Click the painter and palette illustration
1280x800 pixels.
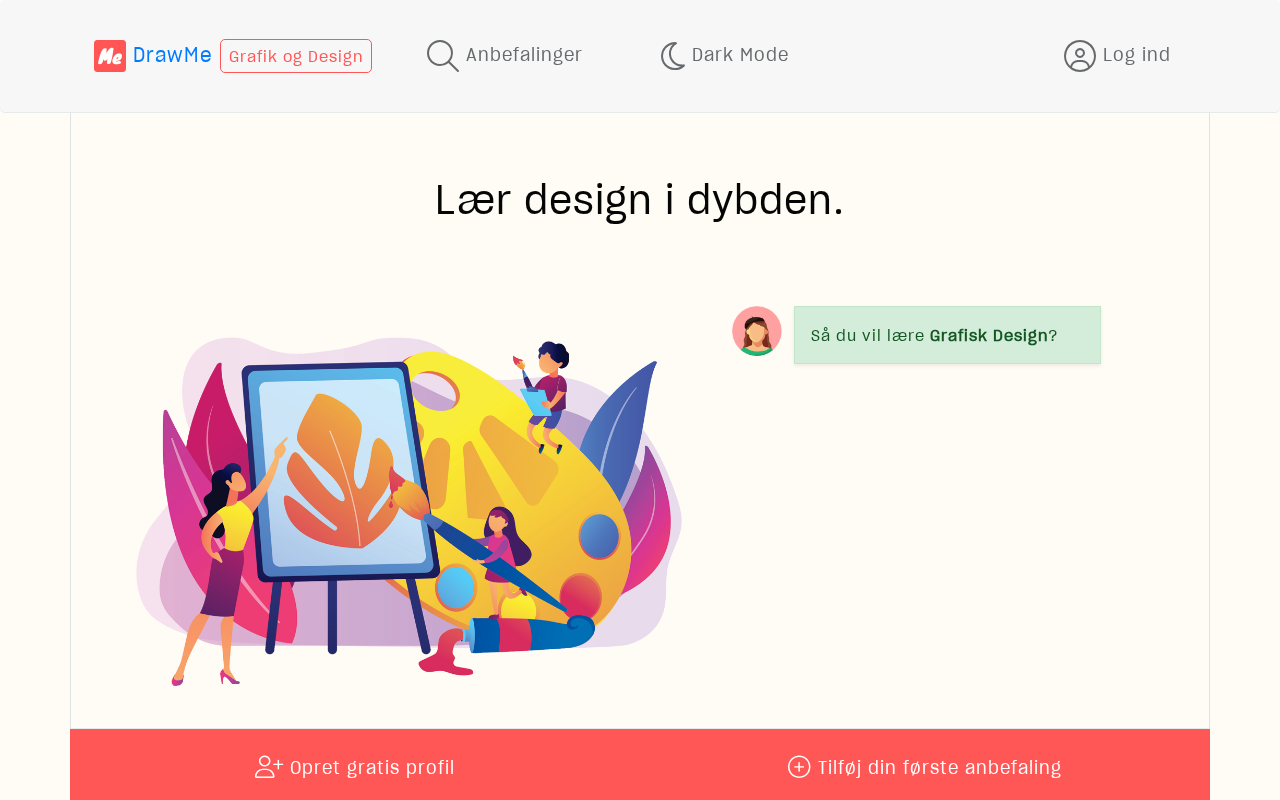(409, 513)
